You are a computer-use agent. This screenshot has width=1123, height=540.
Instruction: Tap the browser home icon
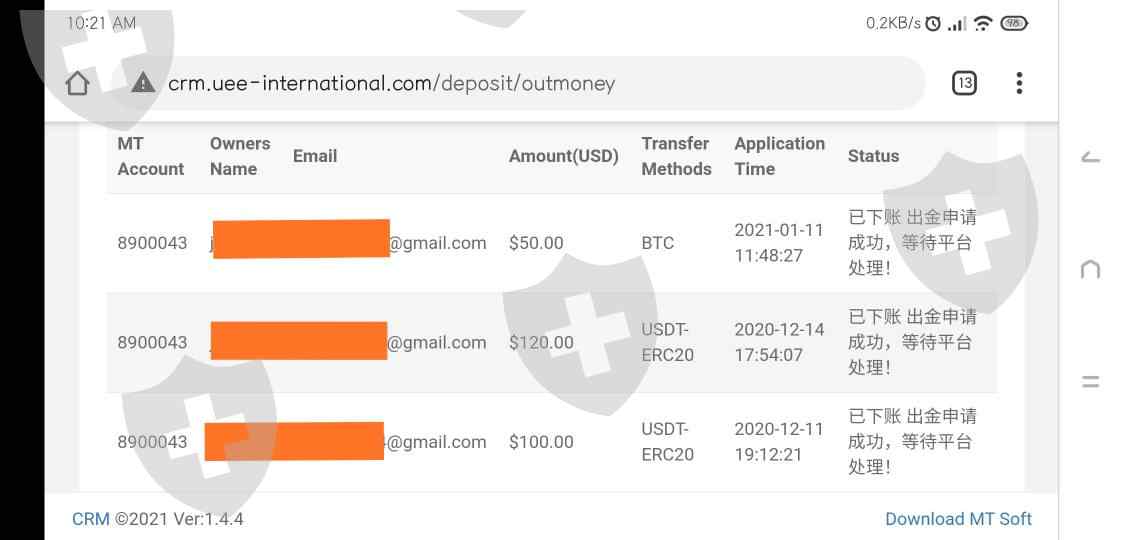pyautogui.click(x=78, y=83)
